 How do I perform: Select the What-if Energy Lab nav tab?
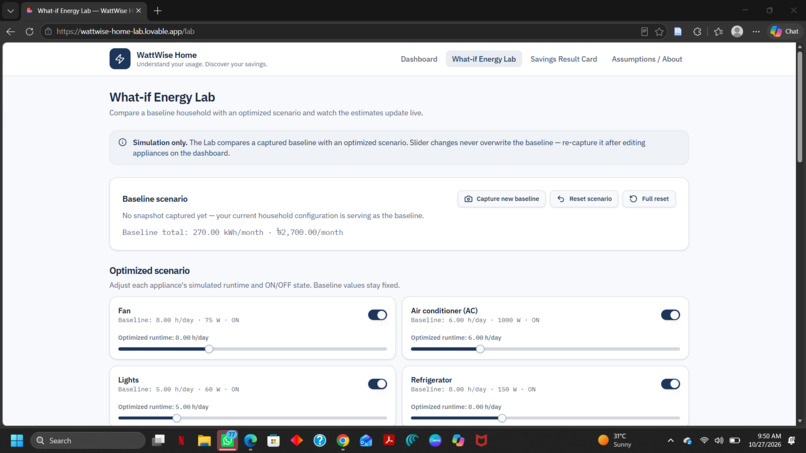[484, 59]
